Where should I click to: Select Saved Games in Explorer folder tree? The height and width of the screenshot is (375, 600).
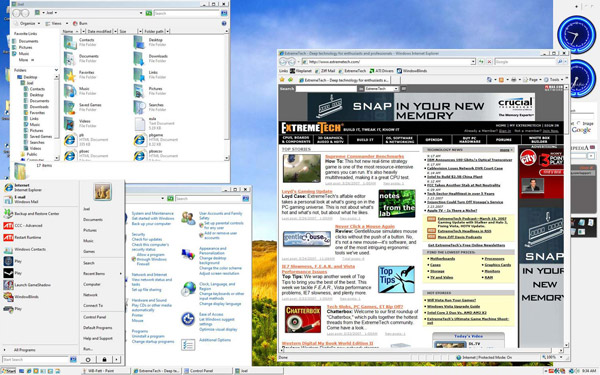coord(41,136)
